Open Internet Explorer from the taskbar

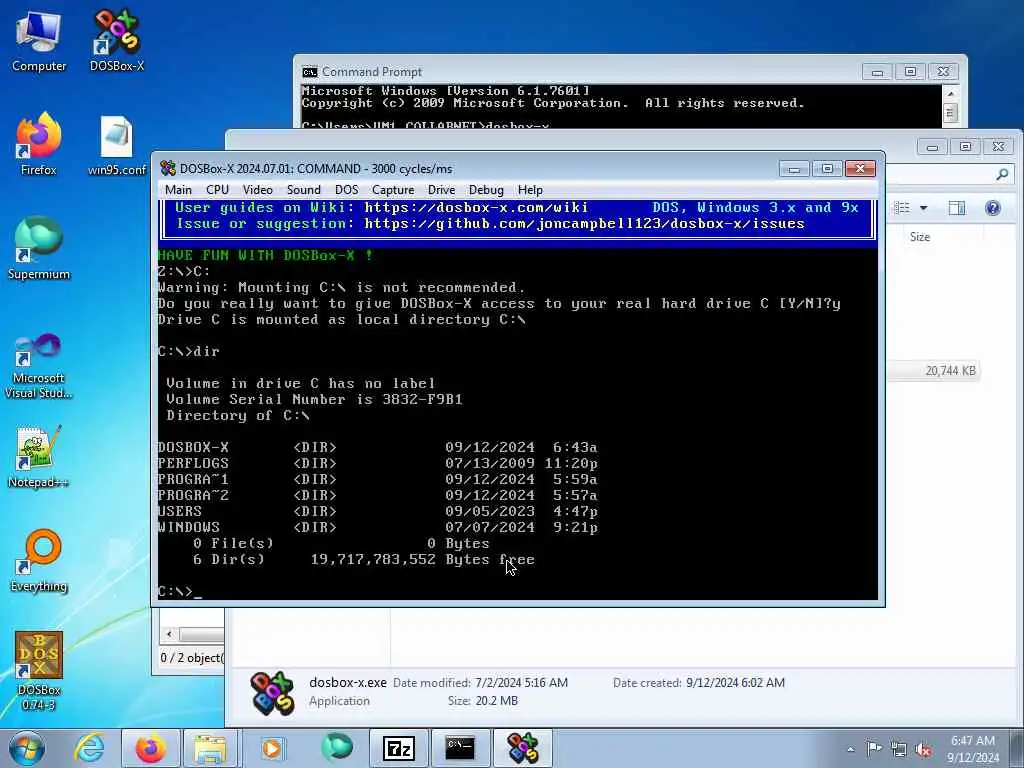pyautogui.click(x=89, y=748)
